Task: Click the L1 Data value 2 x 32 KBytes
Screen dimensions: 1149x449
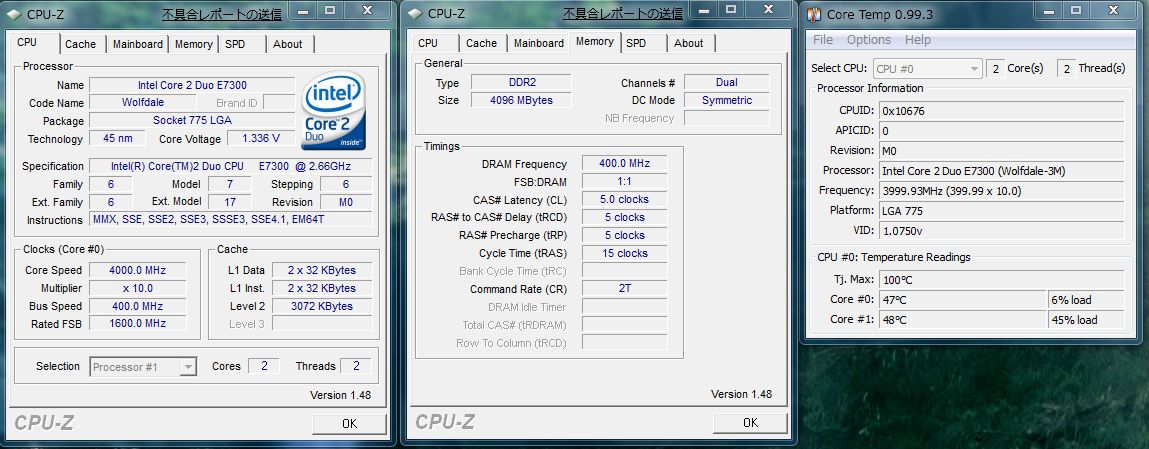Action: (x=322, y=270)
